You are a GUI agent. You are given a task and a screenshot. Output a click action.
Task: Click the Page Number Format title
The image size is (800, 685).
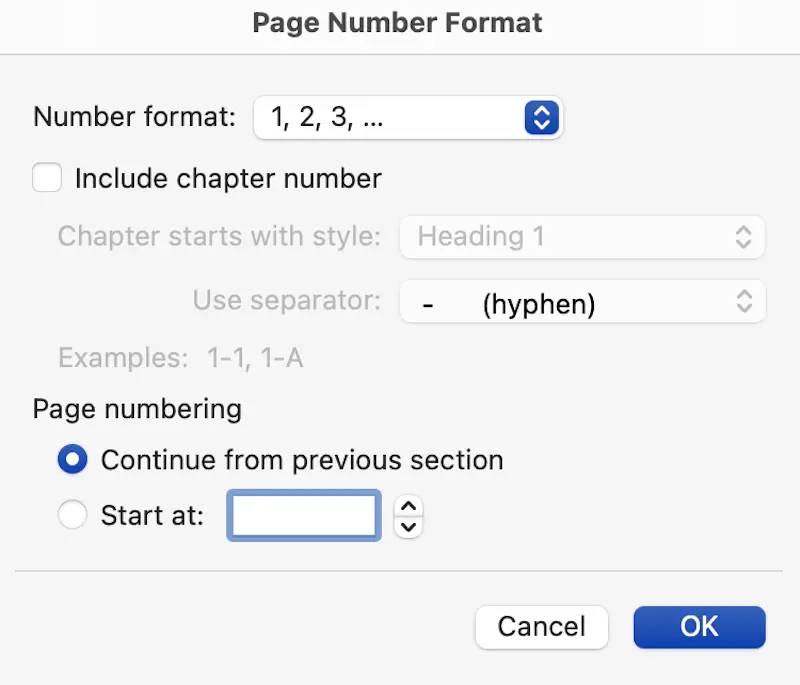tap(397, 22)
